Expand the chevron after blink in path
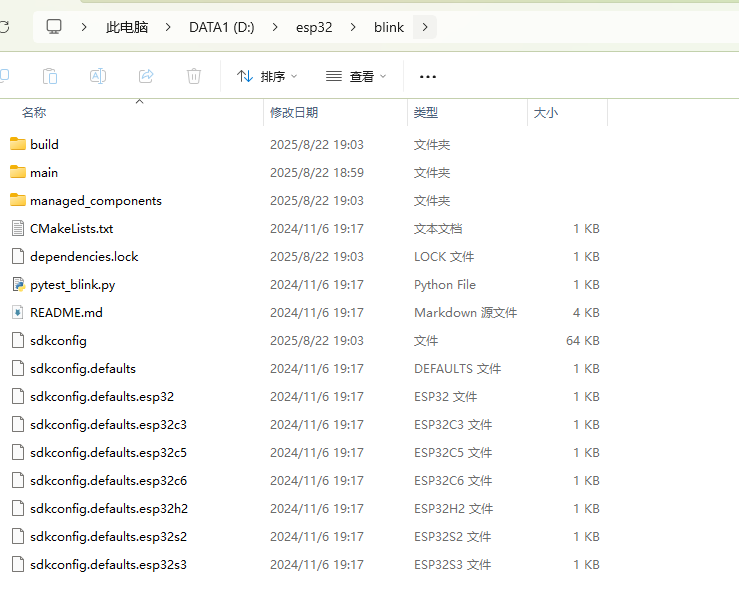739x613 pixels. click(425, 27)
